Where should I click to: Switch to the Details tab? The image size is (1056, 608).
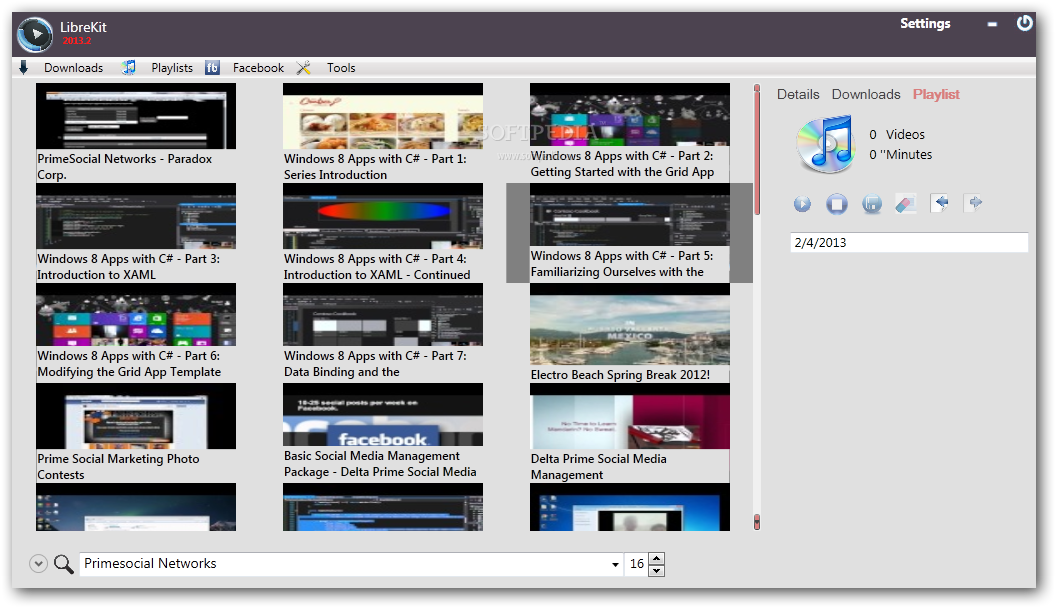tap(798, 94)
